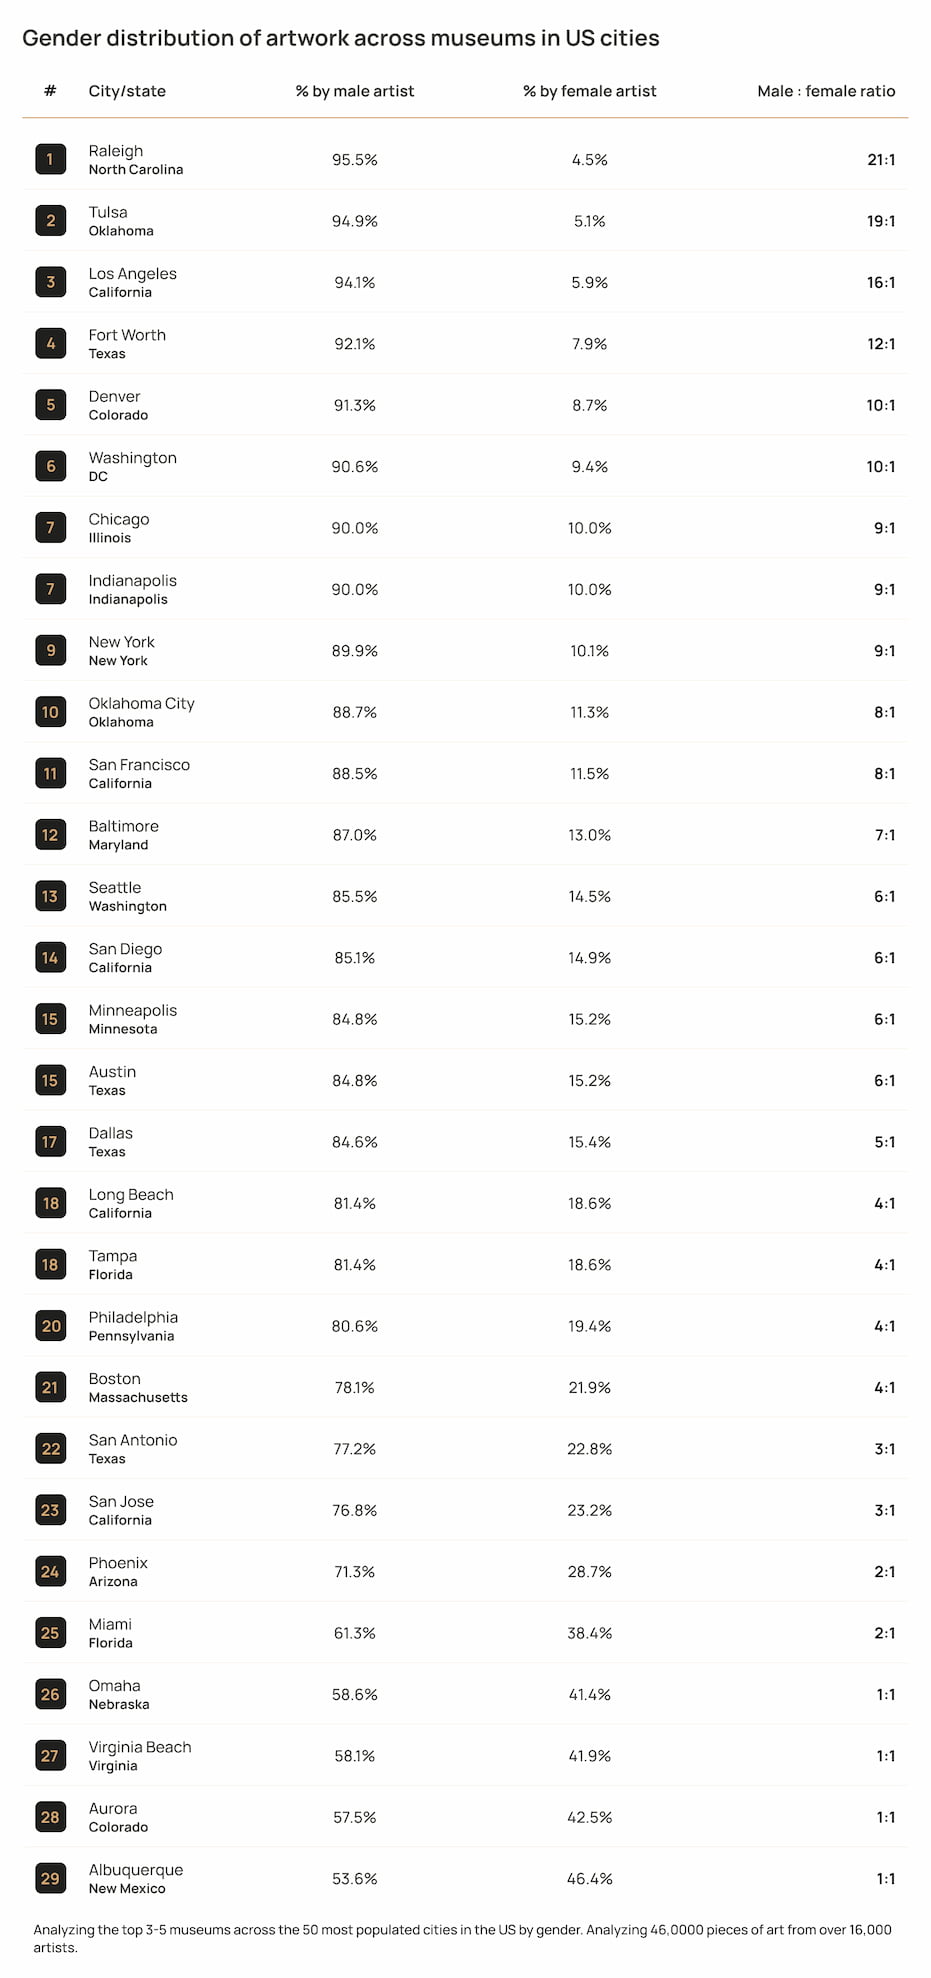
Task: Select the "% by female artist" column header
Action: pos(589,91)
